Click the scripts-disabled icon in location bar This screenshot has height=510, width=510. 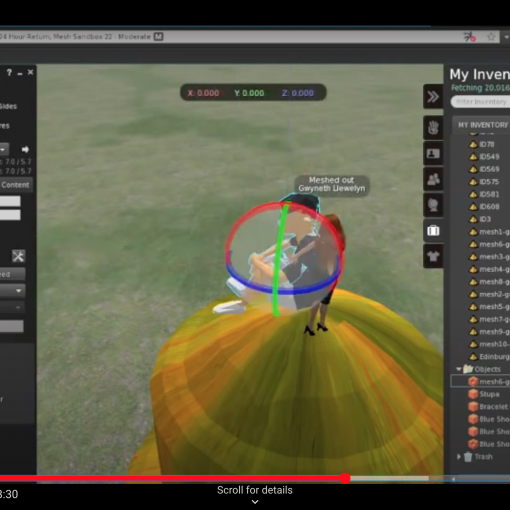pos(470,37)
